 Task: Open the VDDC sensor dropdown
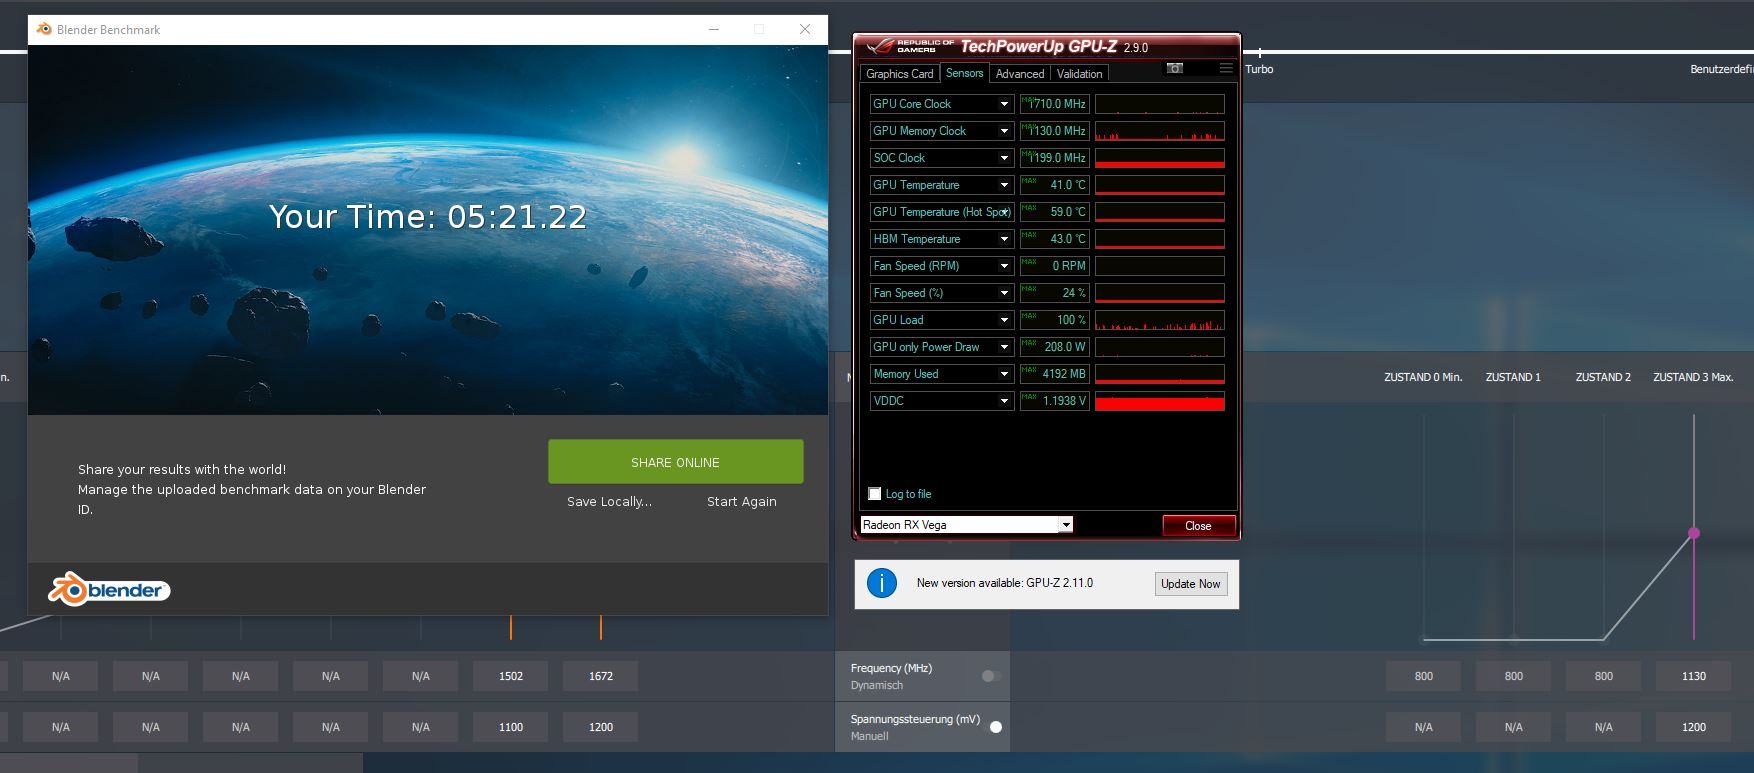click(x=1004, y=401)
